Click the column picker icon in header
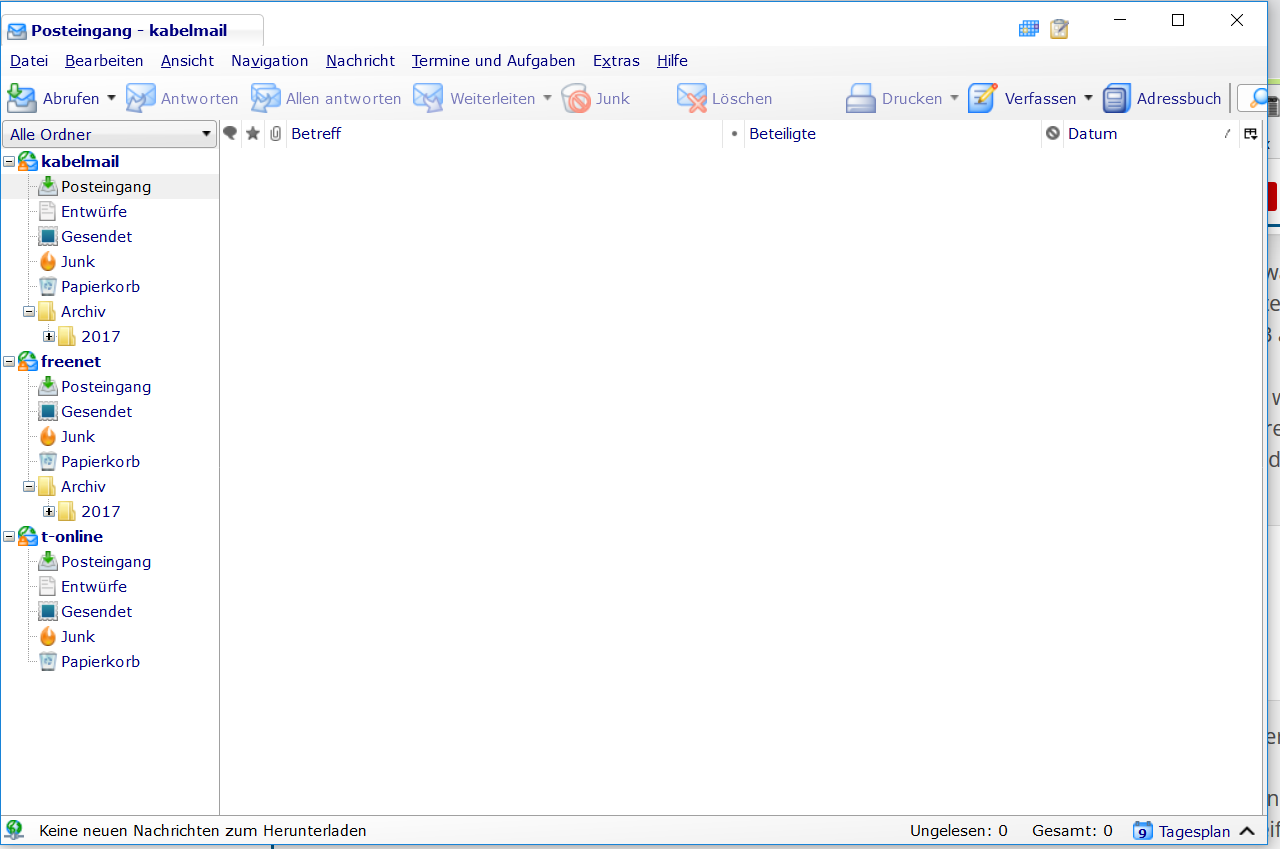Image resolution: width=1280 pixels, height=849 pixels. (1250, 134)
